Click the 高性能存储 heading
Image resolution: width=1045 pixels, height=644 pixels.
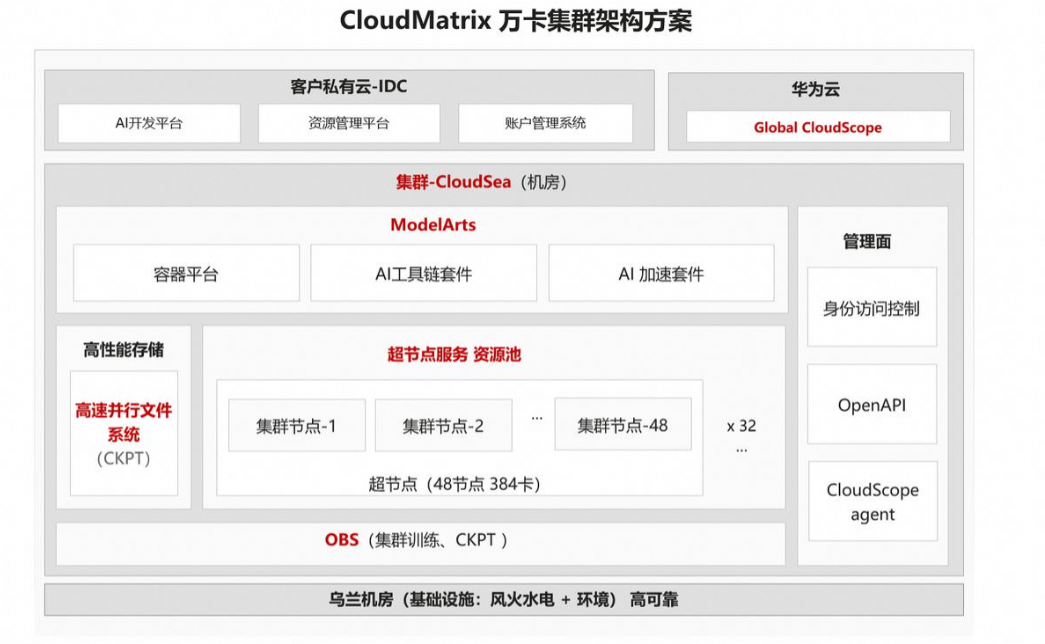(x=123, y=349)
